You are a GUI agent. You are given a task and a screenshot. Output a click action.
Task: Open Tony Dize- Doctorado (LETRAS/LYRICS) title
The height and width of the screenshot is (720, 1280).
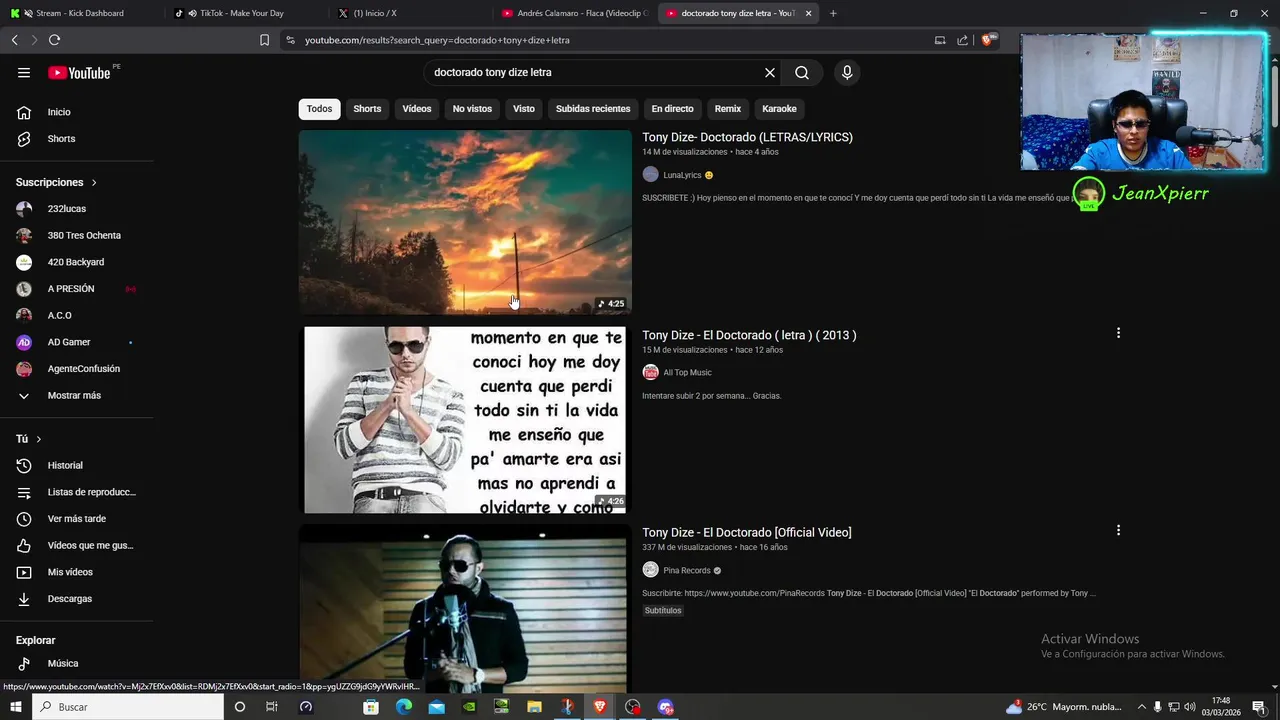747,137
